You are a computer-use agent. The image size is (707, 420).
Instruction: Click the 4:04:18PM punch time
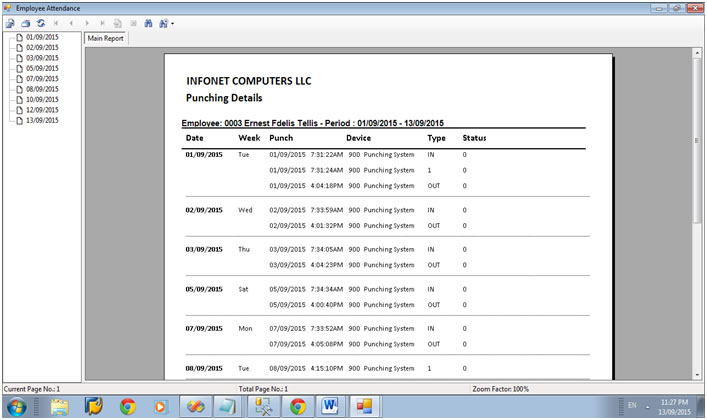point(326,186)
